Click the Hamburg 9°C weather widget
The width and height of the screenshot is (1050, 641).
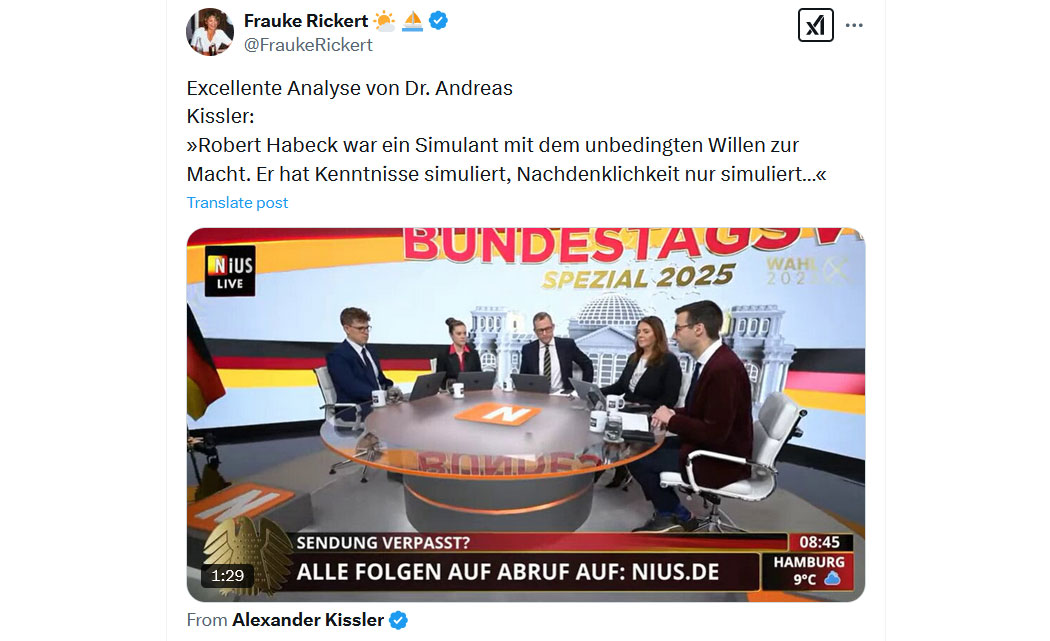click(x=810, y=571)
